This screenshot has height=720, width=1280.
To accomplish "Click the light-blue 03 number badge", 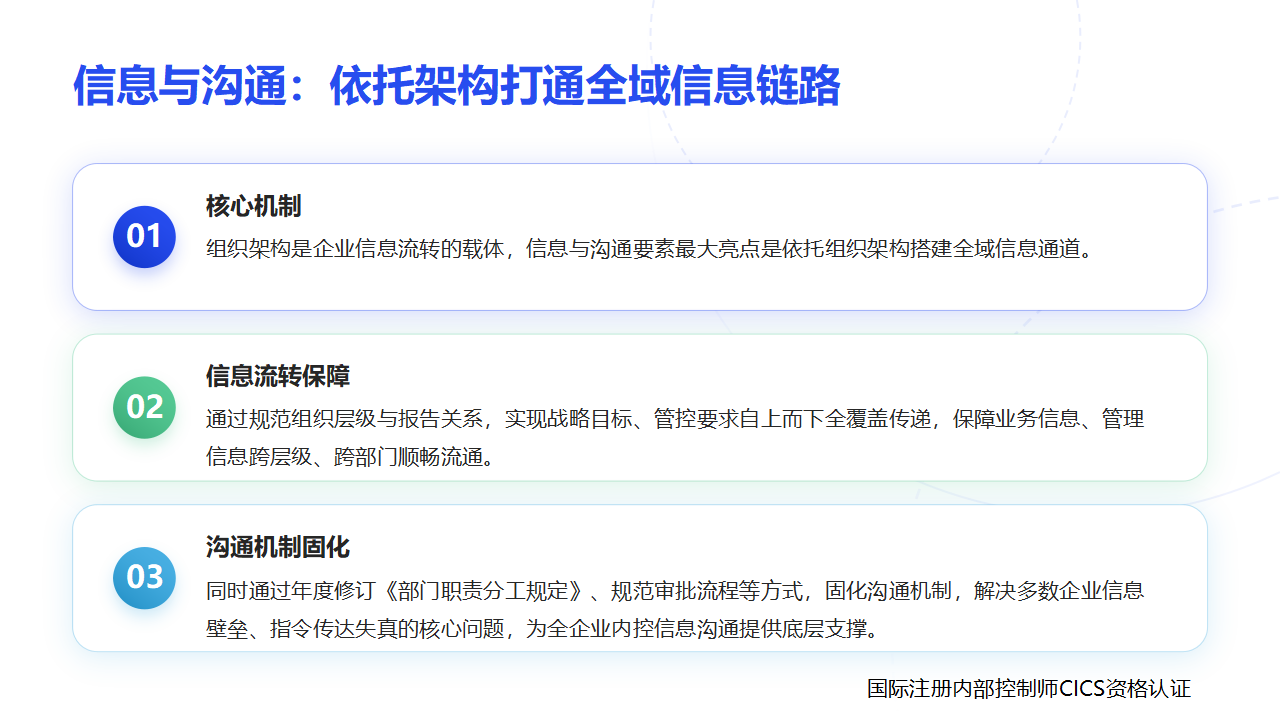I will coord(144,577).
